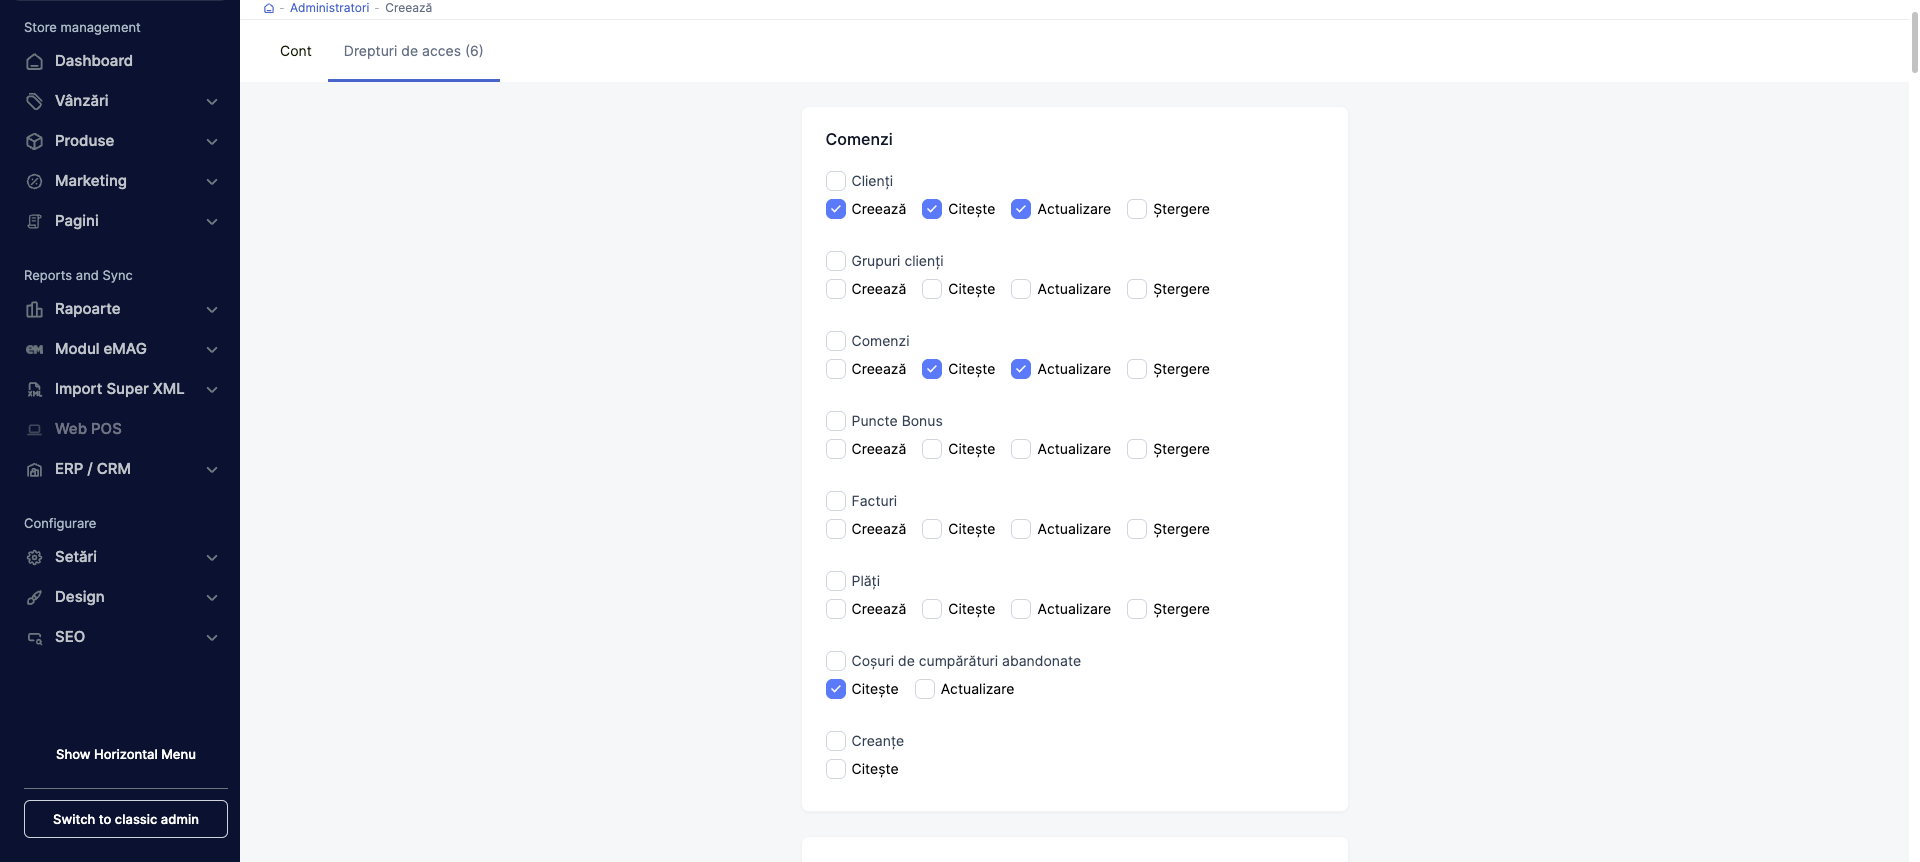Click the Produse box icon

34,141
